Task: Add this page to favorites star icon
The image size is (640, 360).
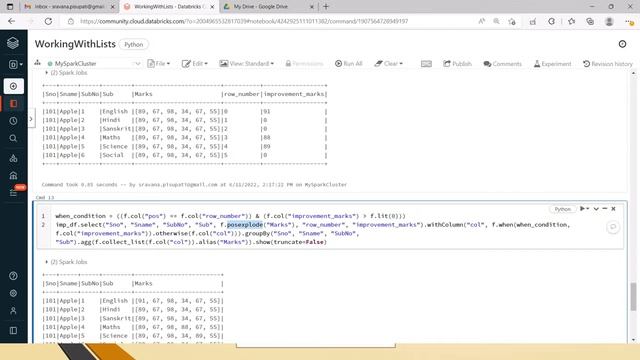Action: [512, 21]
